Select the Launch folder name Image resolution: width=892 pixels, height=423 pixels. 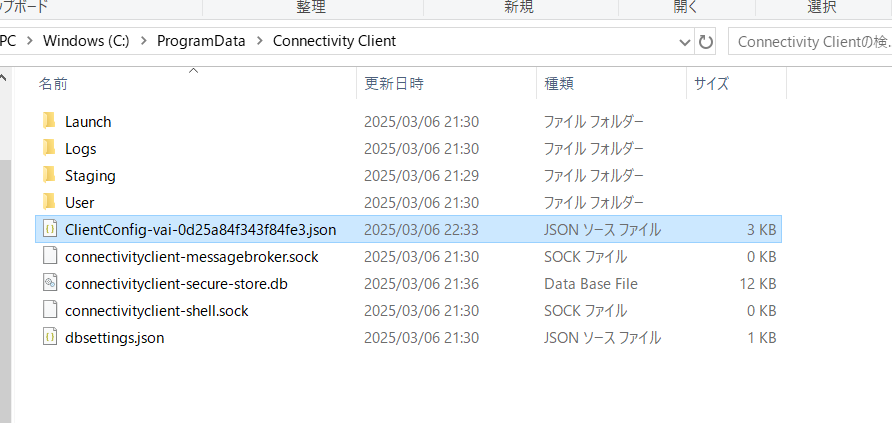88,122
